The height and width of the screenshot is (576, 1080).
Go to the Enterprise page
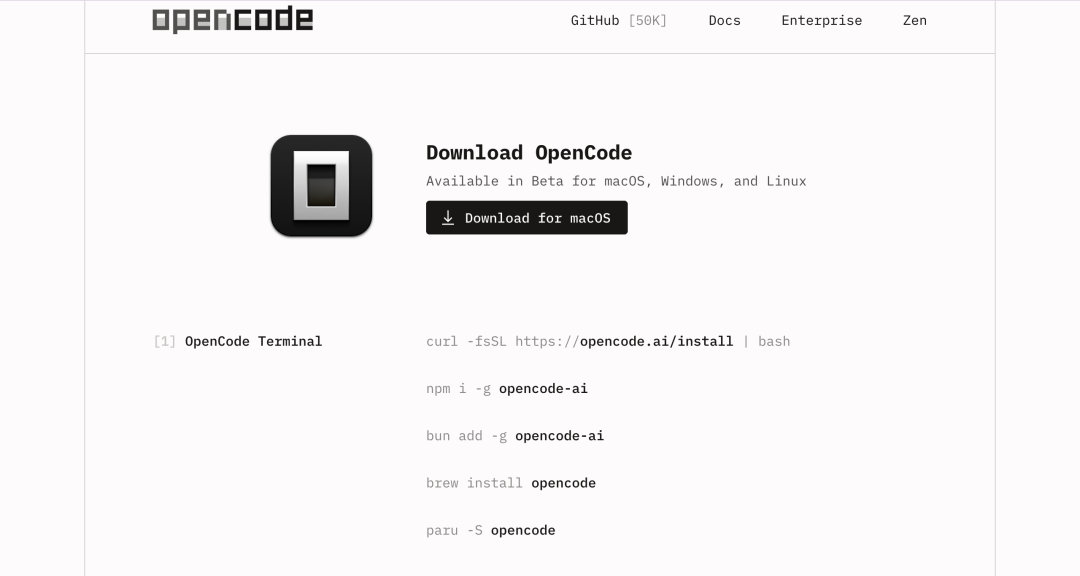[x=822, y=21]
